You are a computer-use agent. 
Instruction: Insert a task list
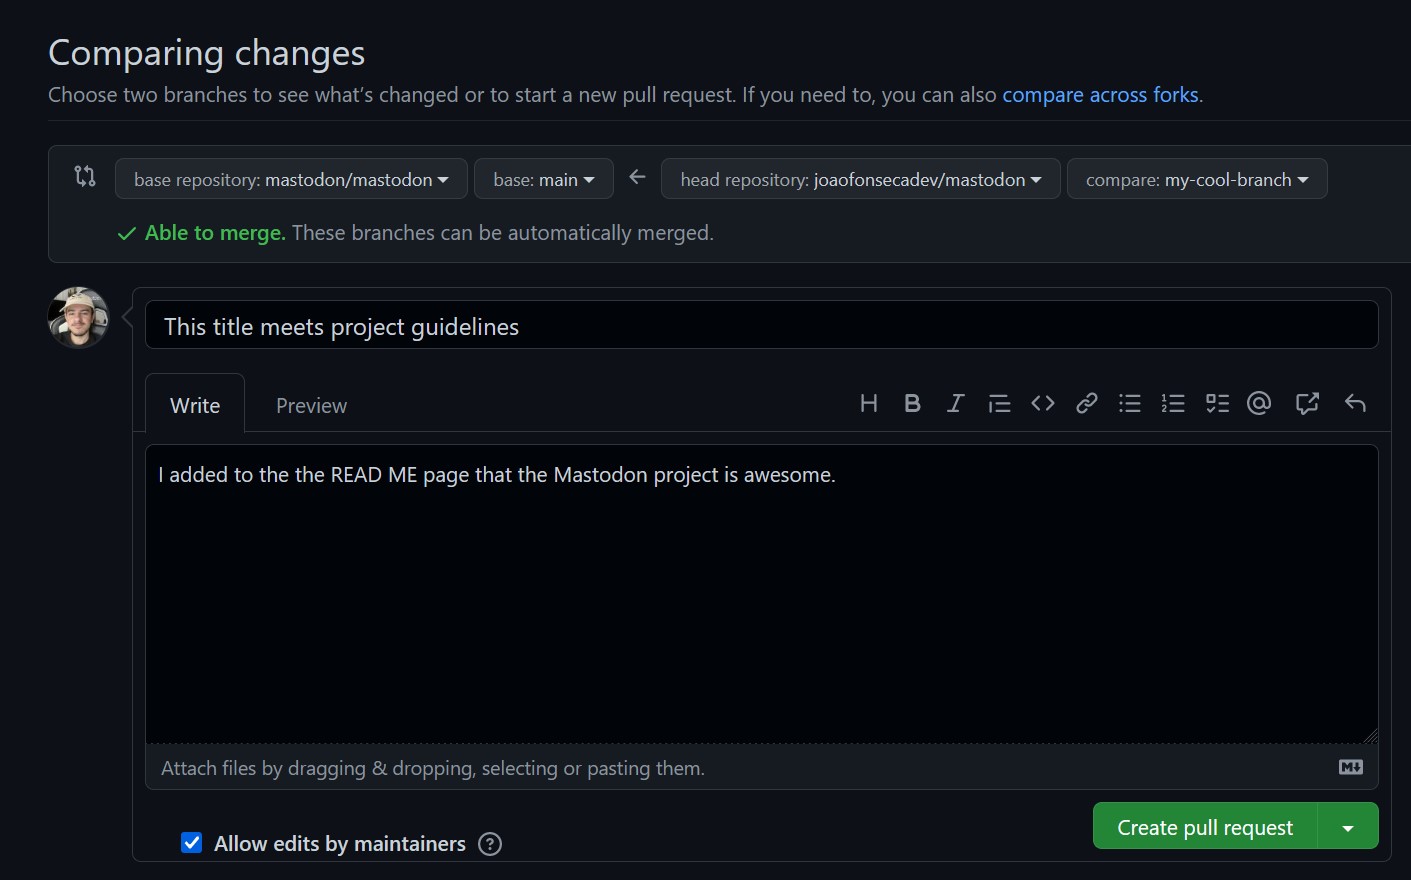pos(1217,403)
